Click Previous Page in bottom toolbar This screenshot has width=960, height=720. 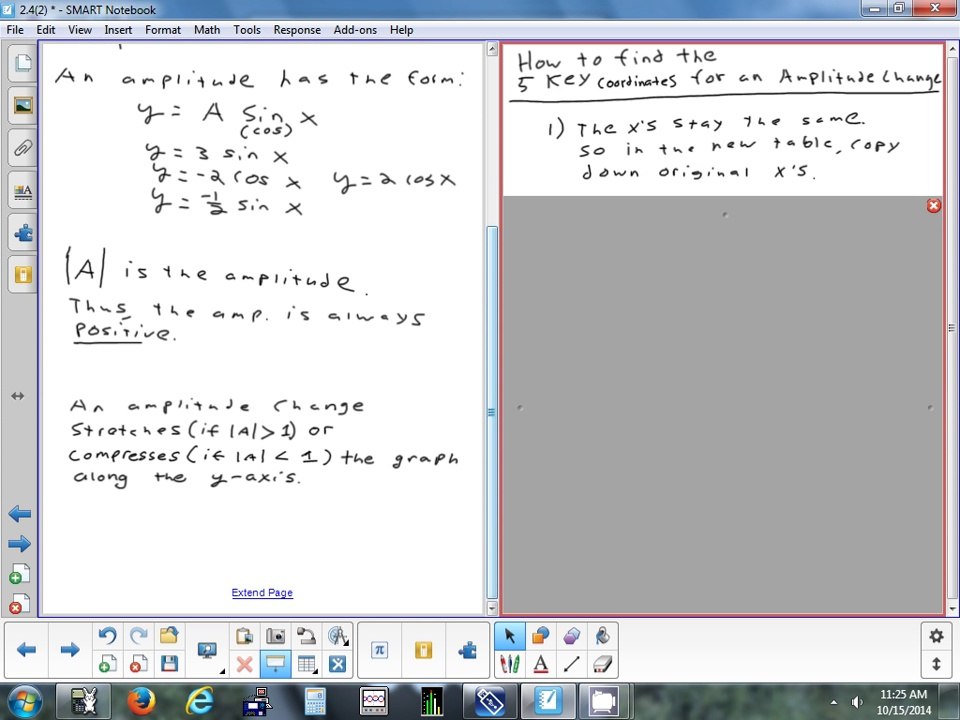[x=26, y=650]
